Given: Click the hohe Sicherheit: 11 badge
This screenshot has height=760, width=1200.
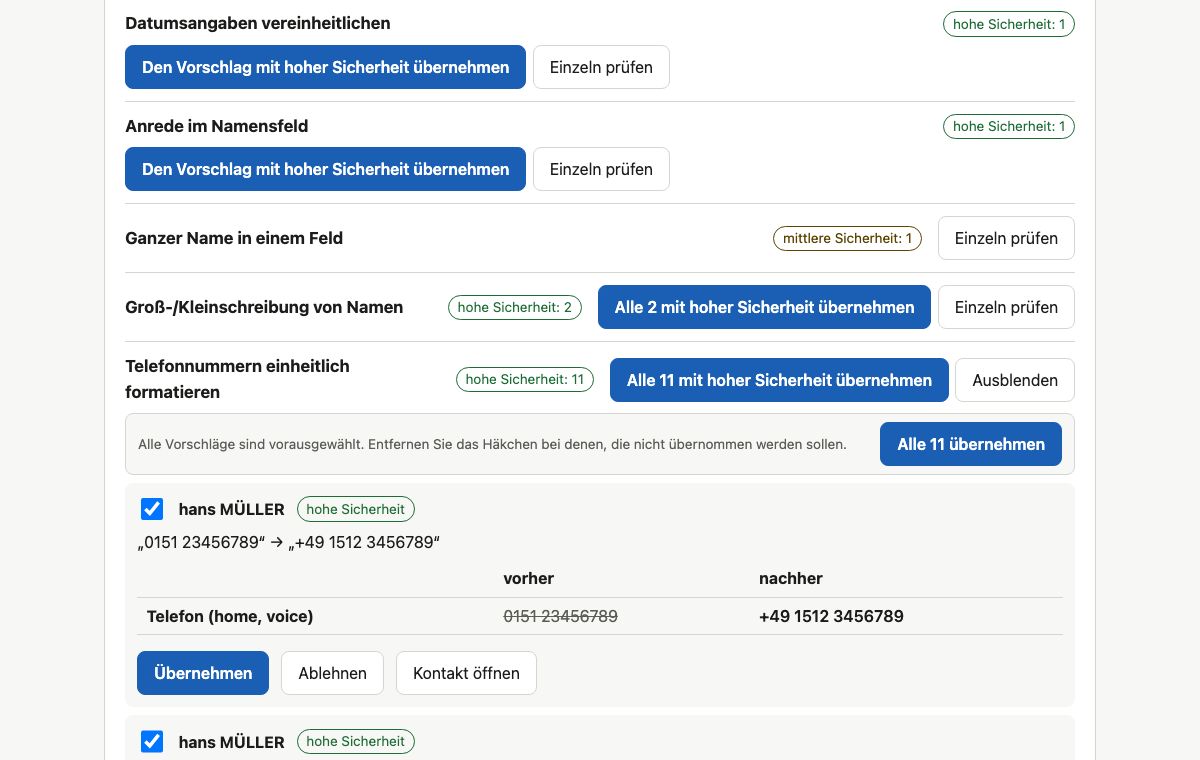Looking at the screenshot, I should point(525,380).
